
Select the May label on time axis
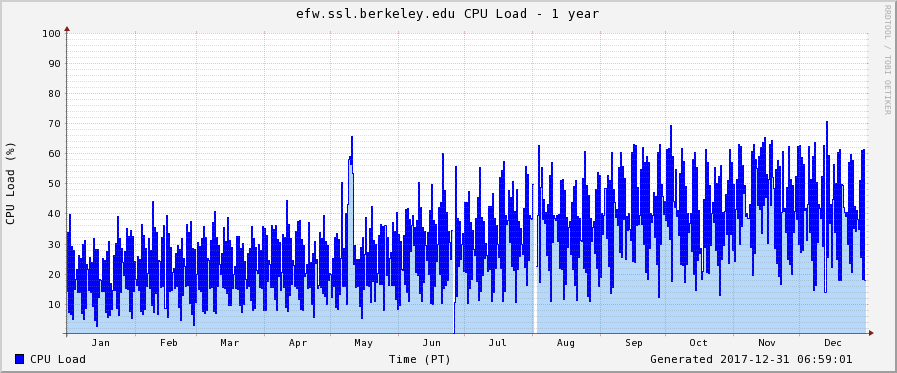click(x=363, y=343)
